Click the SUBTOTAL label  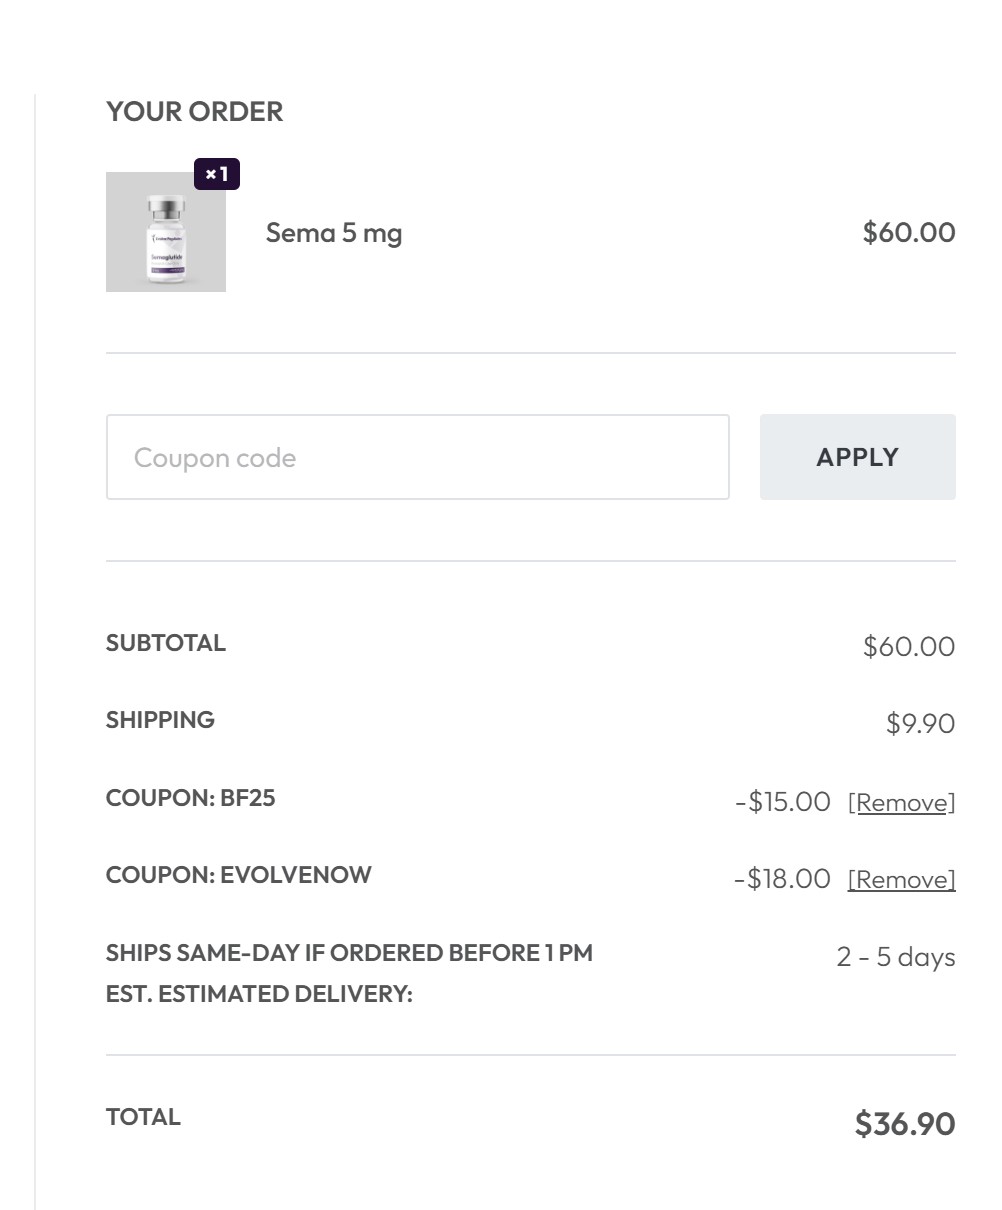click(166, 643)
